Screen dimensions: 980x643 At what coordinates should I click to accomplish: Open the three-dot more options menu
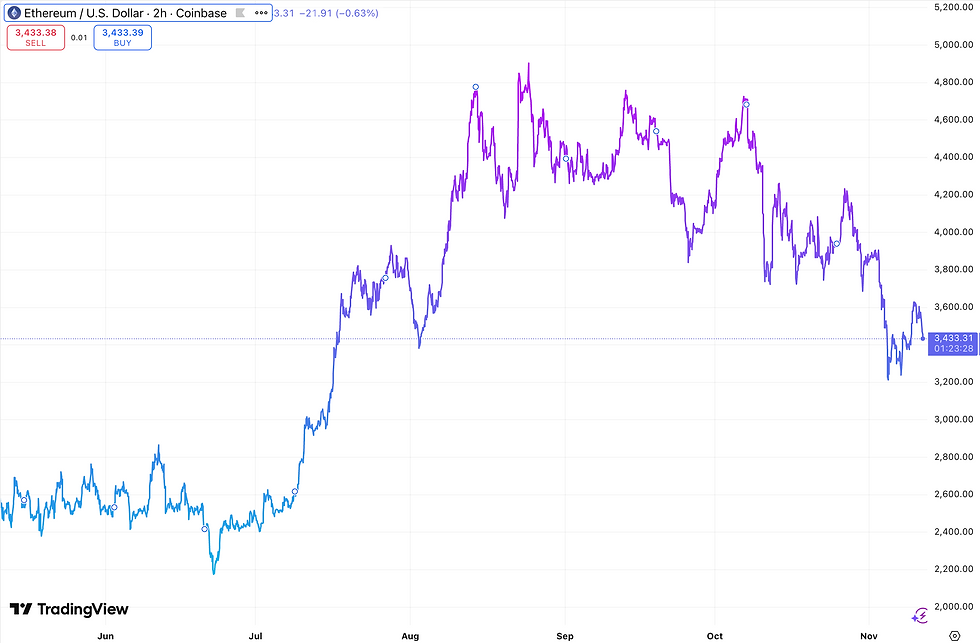pyautogui.click(x=261, y=13)
